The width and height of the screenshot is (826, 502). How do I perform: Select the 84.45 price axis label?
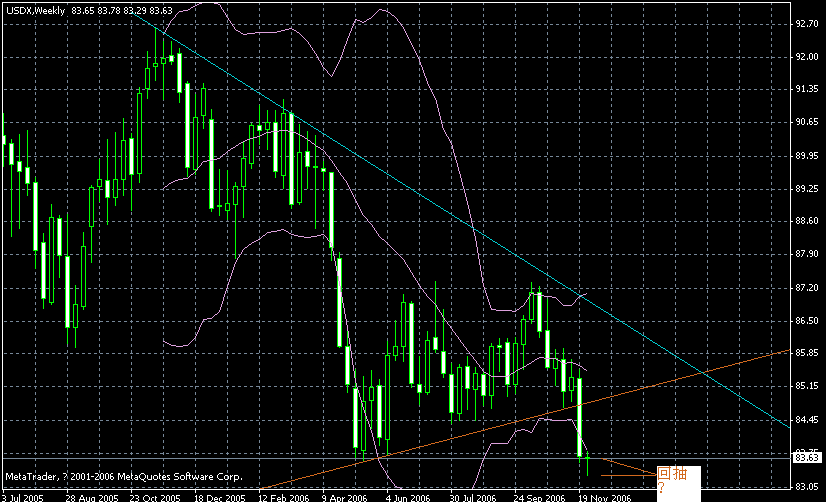pos(807,420)
